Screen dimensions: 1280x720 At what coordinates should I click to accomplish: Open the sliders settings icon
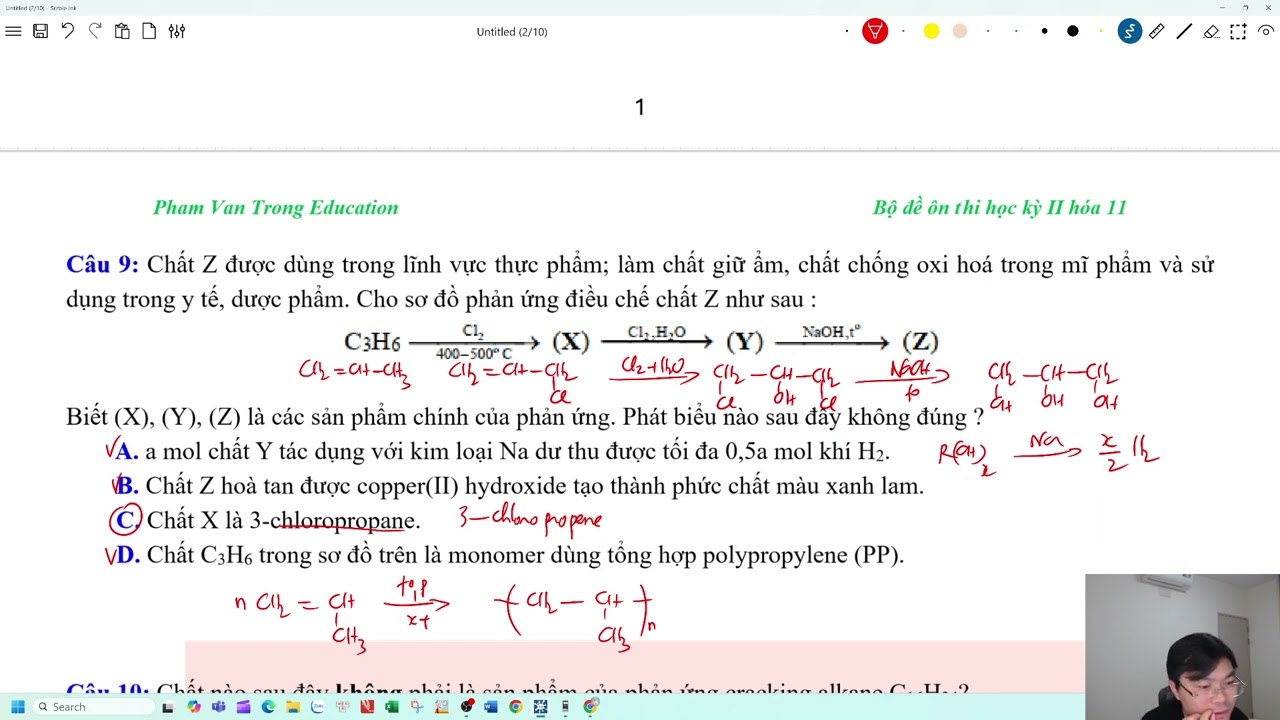tap(177, 31)
